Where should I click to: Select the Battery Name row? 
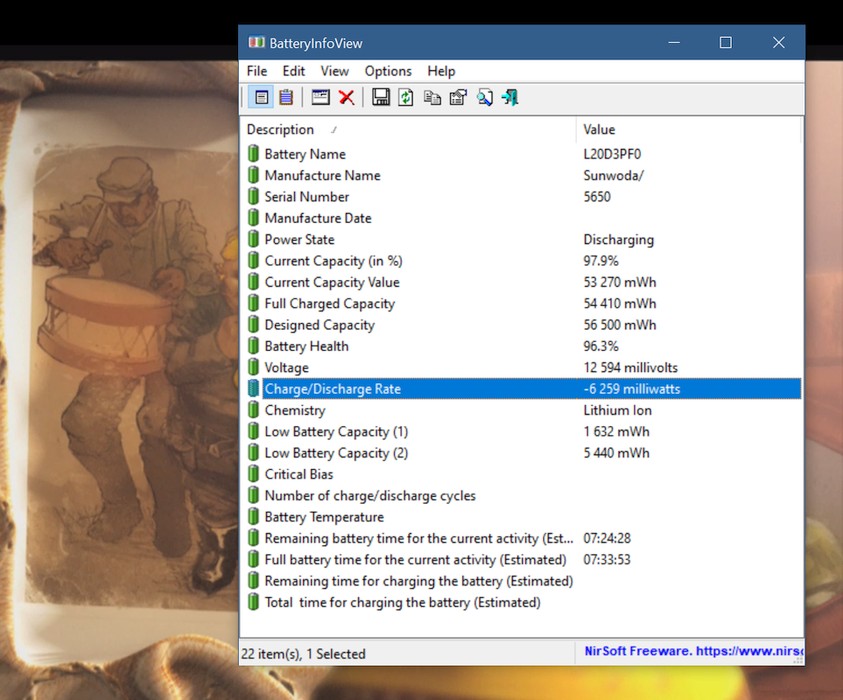coord(523,154)
